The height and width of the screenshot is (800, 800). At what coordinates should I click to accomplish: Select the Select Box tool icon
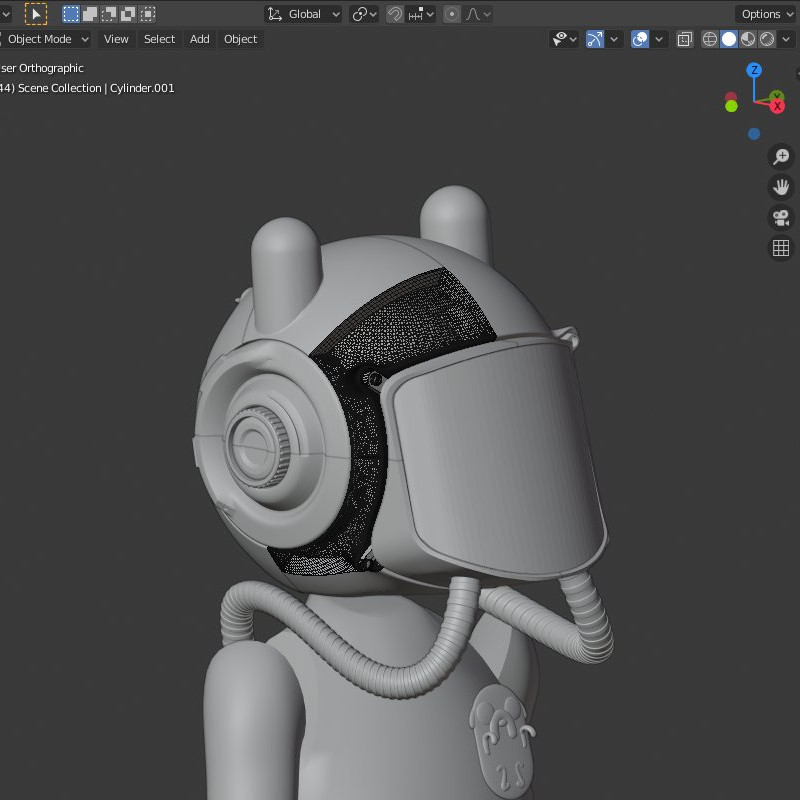tap(36, 14)
